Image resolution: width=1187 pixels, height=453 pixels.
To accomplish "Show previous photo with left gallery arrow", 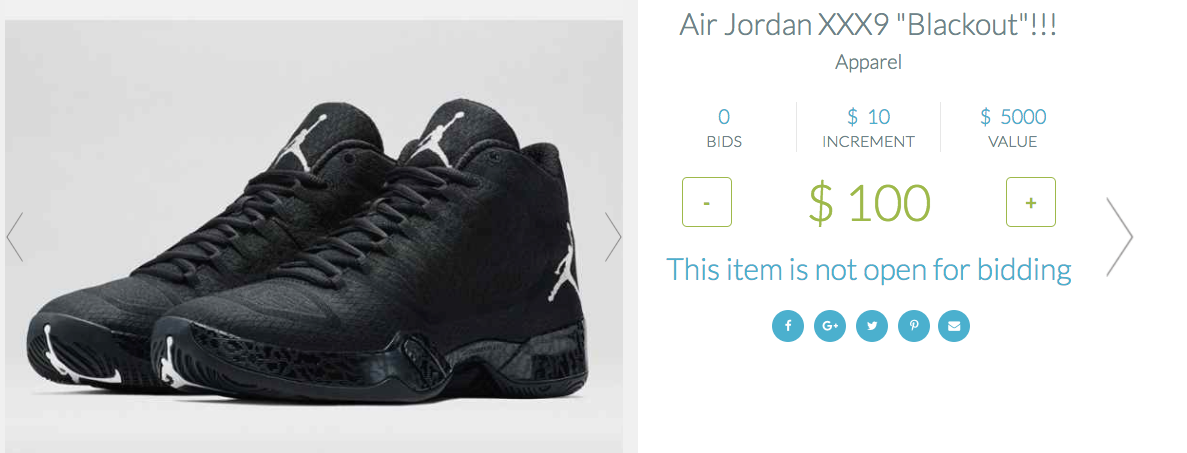I will (14, 237).
